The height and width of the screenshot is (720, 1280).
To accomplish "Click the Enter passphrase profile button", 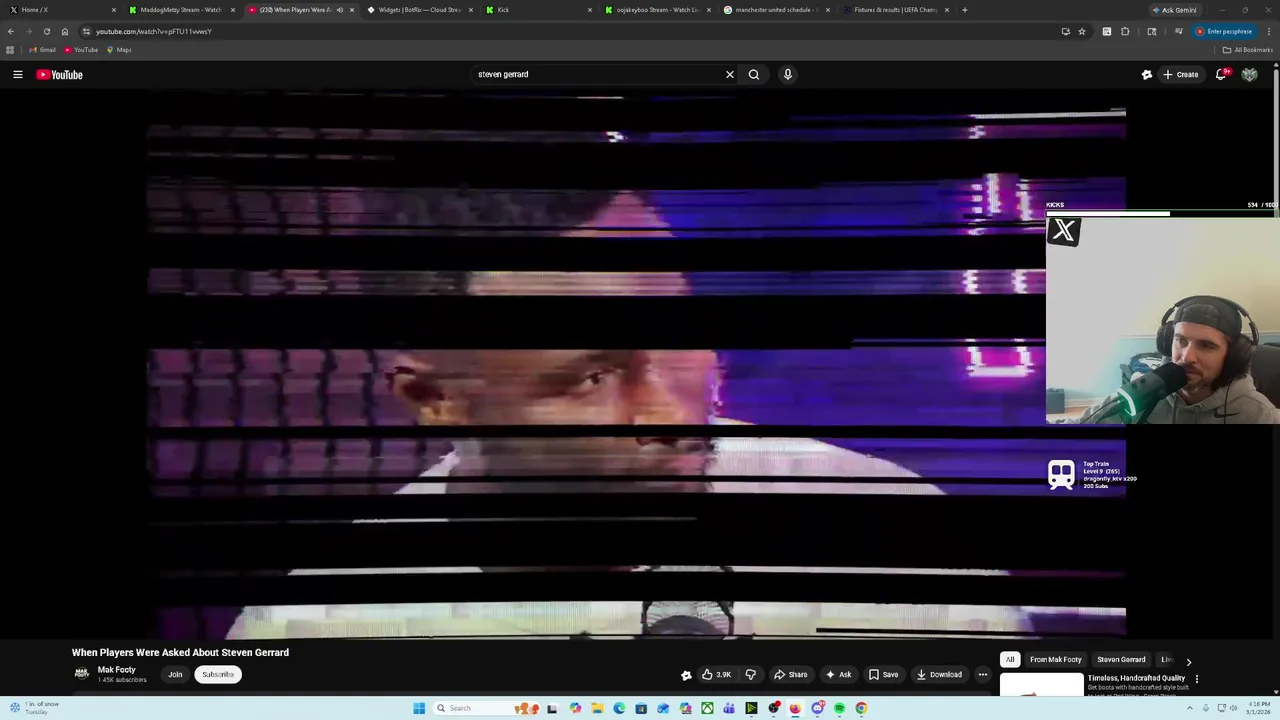I will (1224, 31).
